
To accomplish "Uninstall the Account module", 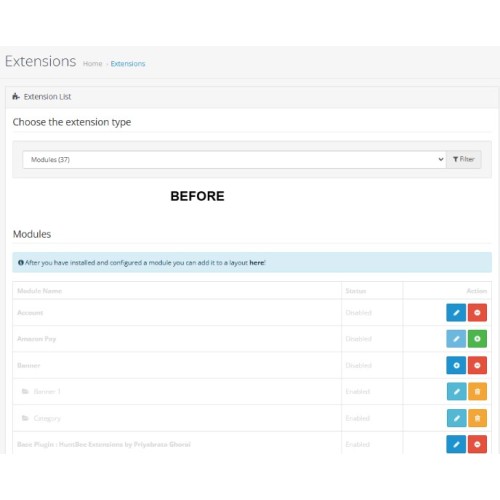I will (x=477, y=312).
